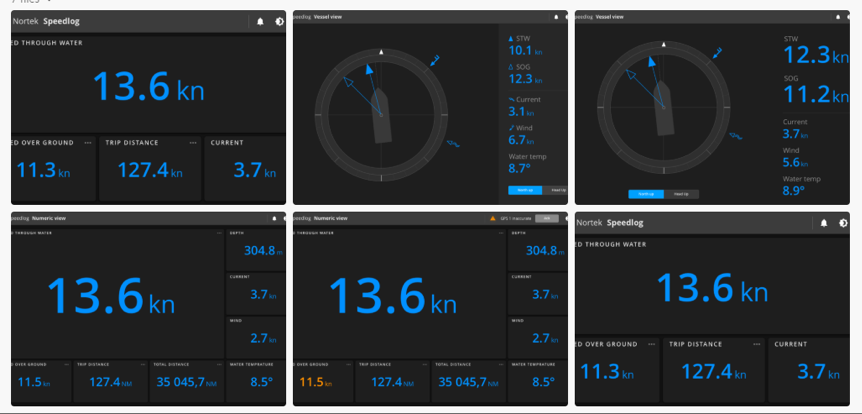
Task: Select North up in Vessel view showing 8.7° water temp
Action: pyautogui.click(x=525, y=190)
